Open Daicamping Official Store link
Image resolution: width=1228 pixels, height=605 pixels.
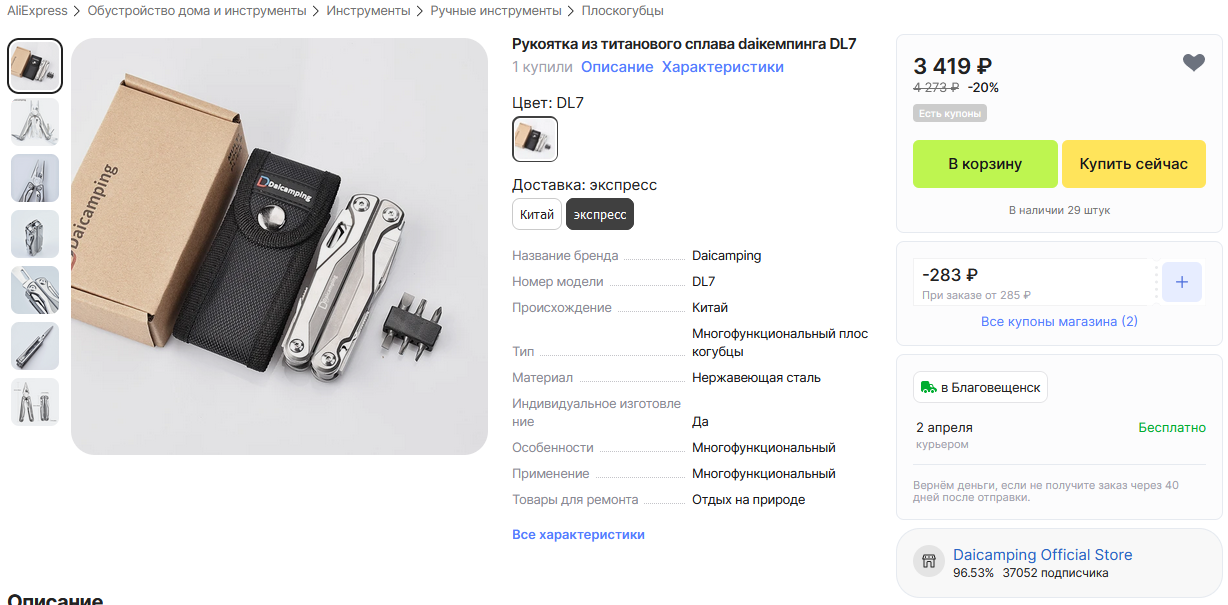coord(1043,554)
